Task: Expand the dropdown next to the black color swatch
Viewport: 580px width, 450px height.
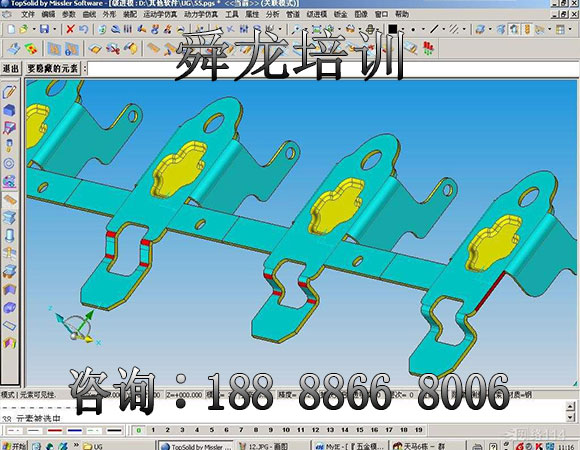Action: (402, 29)
